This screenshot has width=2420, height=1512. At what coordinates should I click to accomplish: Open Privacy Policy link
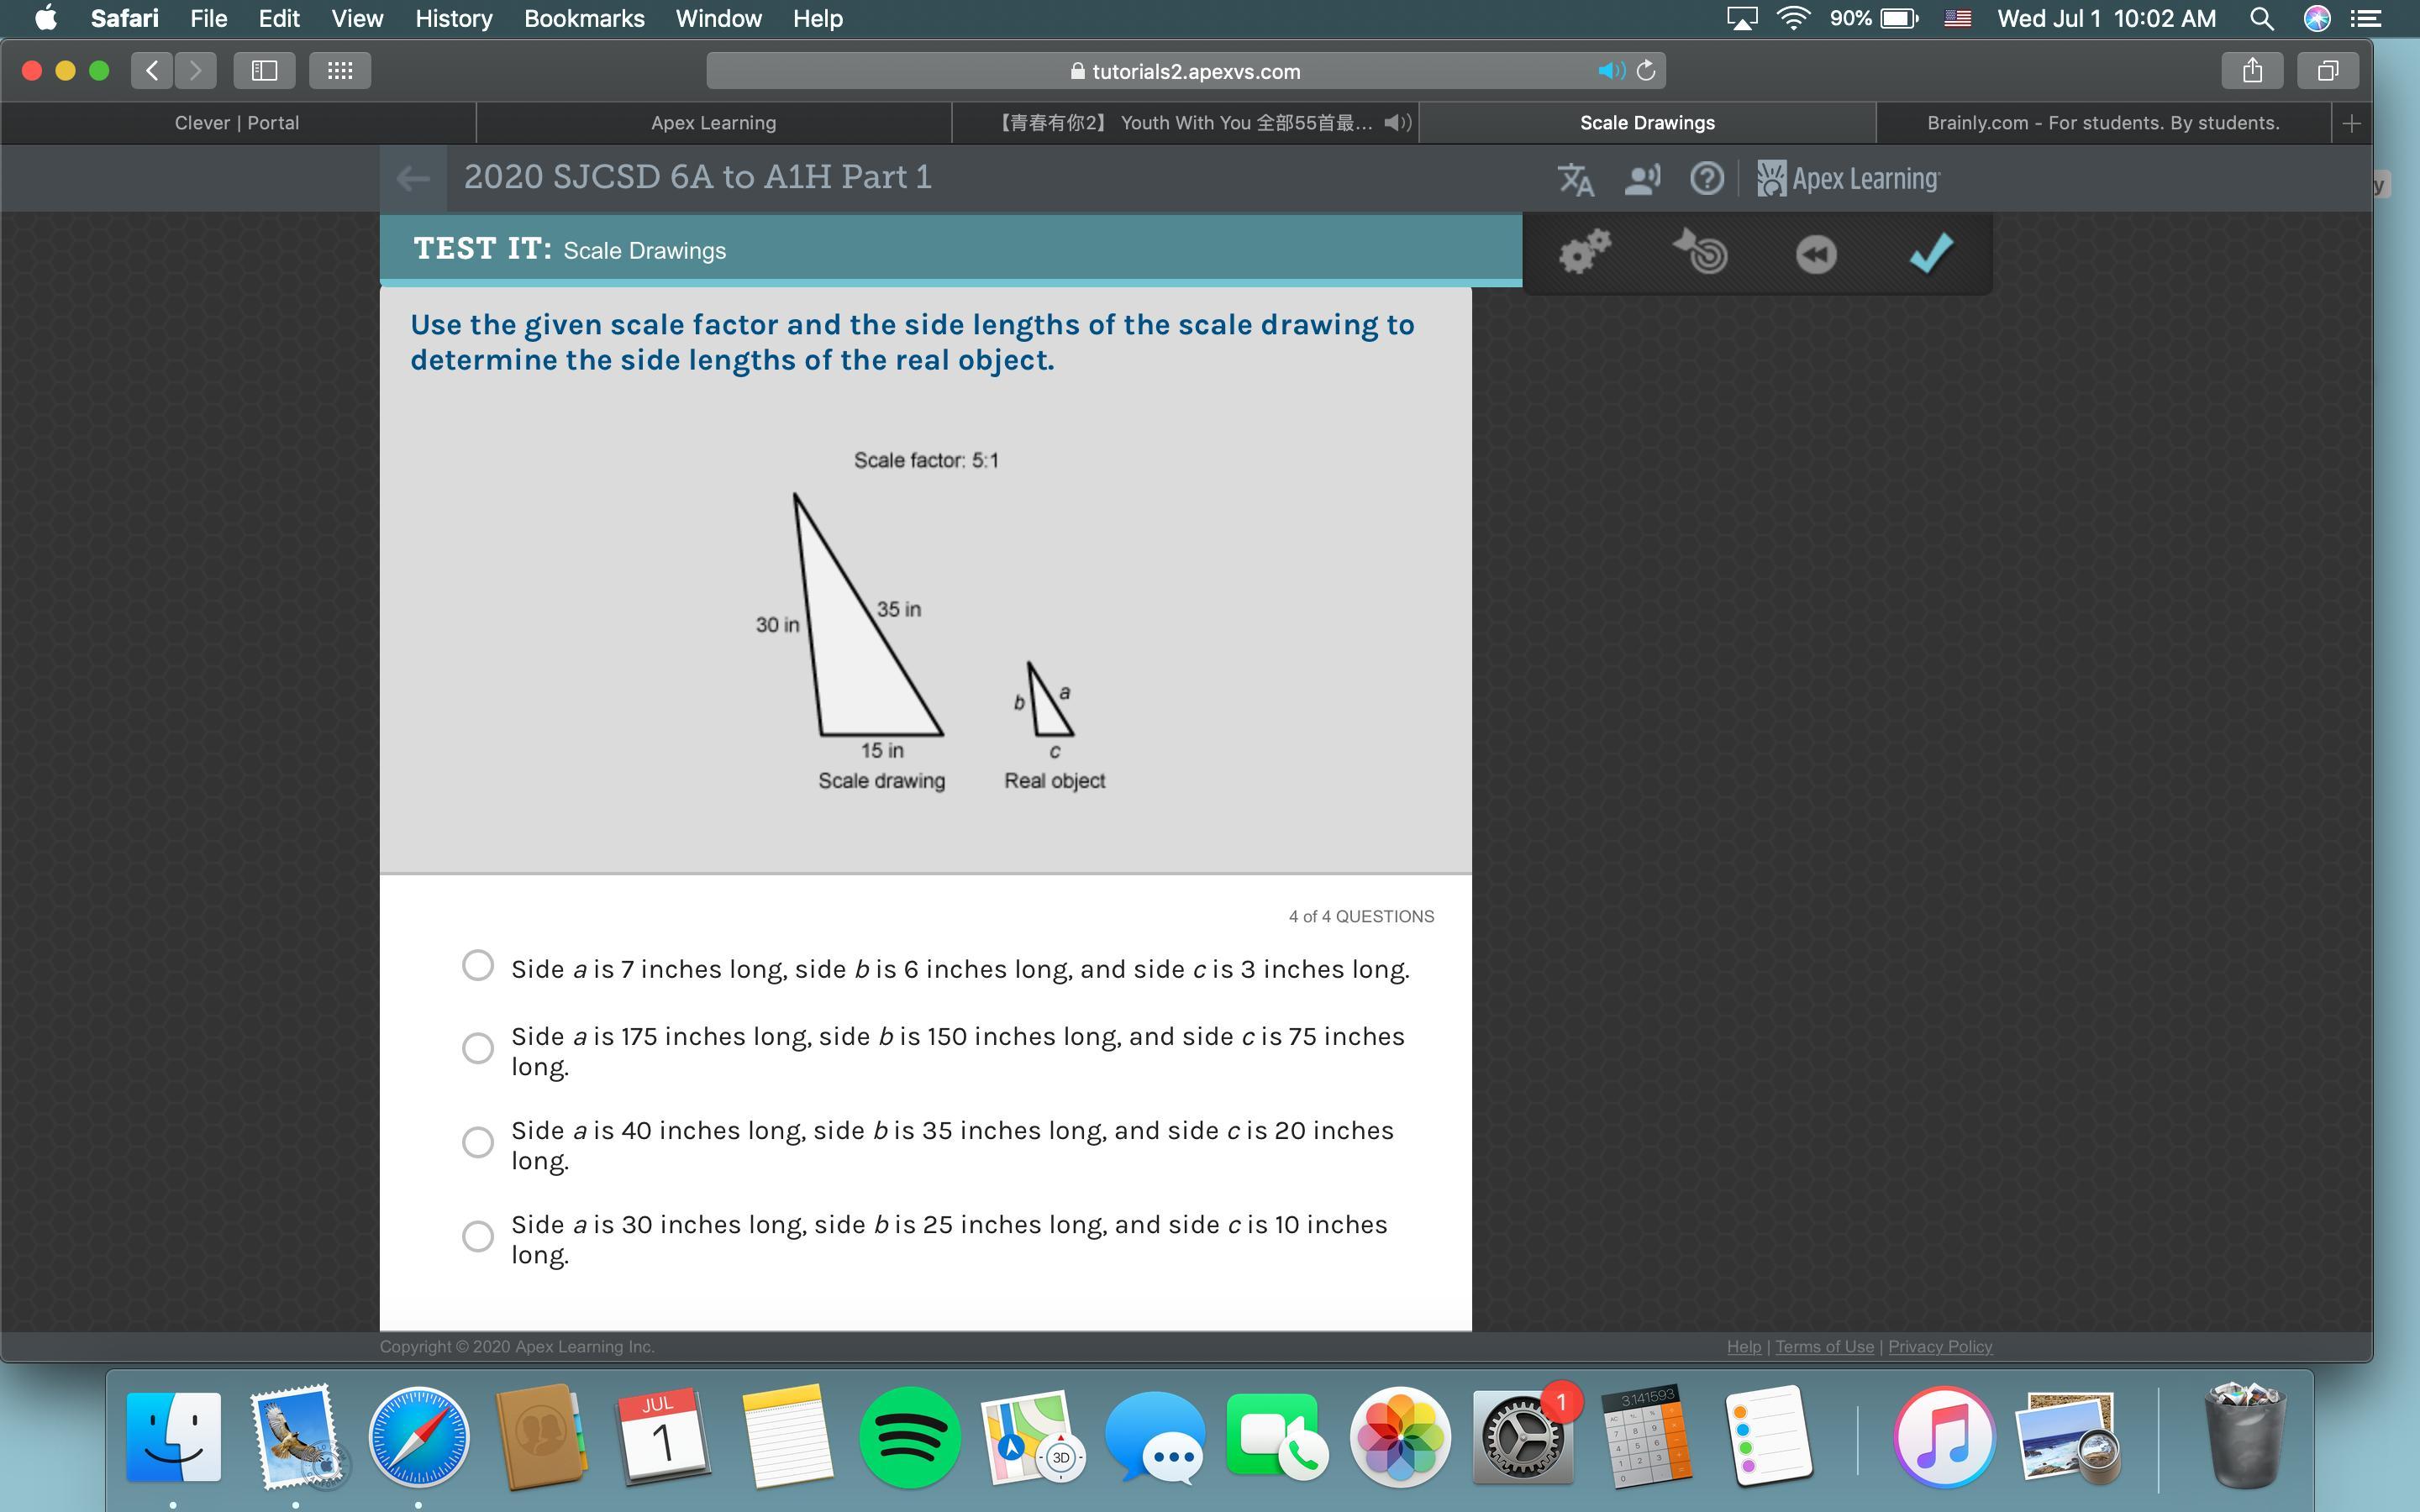(1939, 1347)
